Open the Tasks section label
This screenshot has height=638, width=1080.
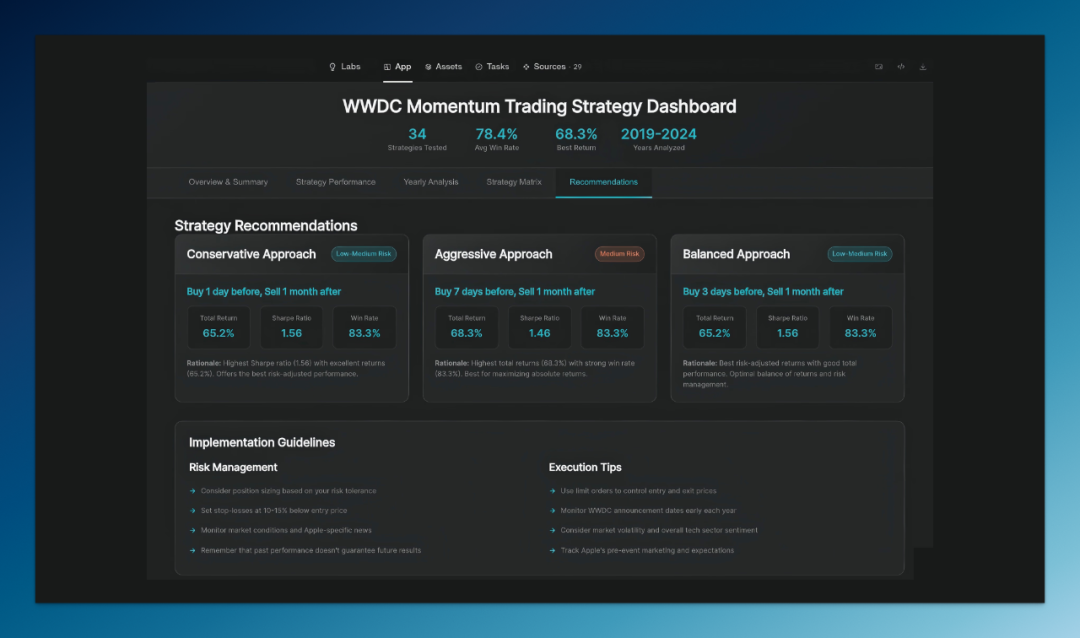pos(498,67)
